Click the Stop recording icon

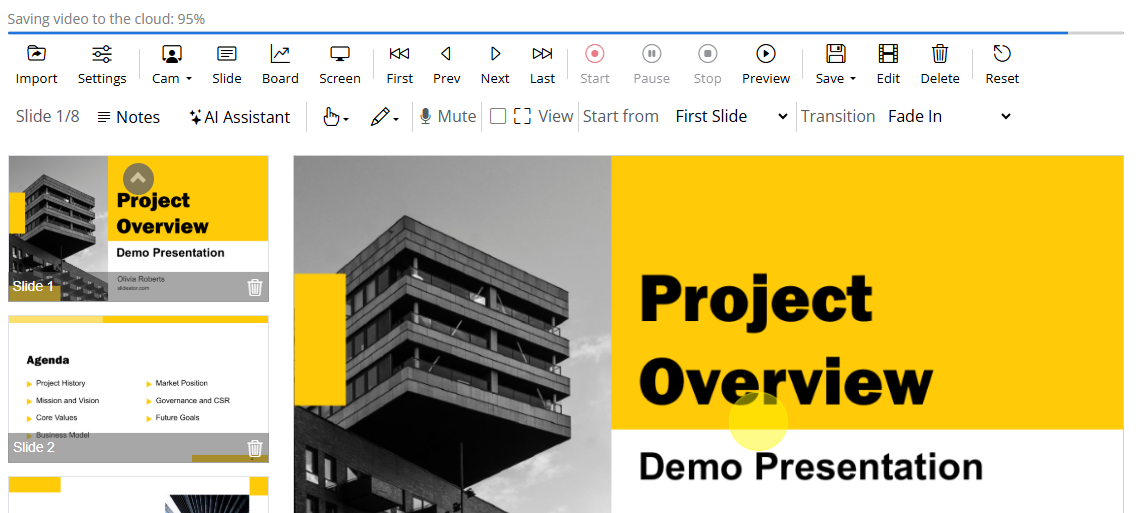click(707, 54)
